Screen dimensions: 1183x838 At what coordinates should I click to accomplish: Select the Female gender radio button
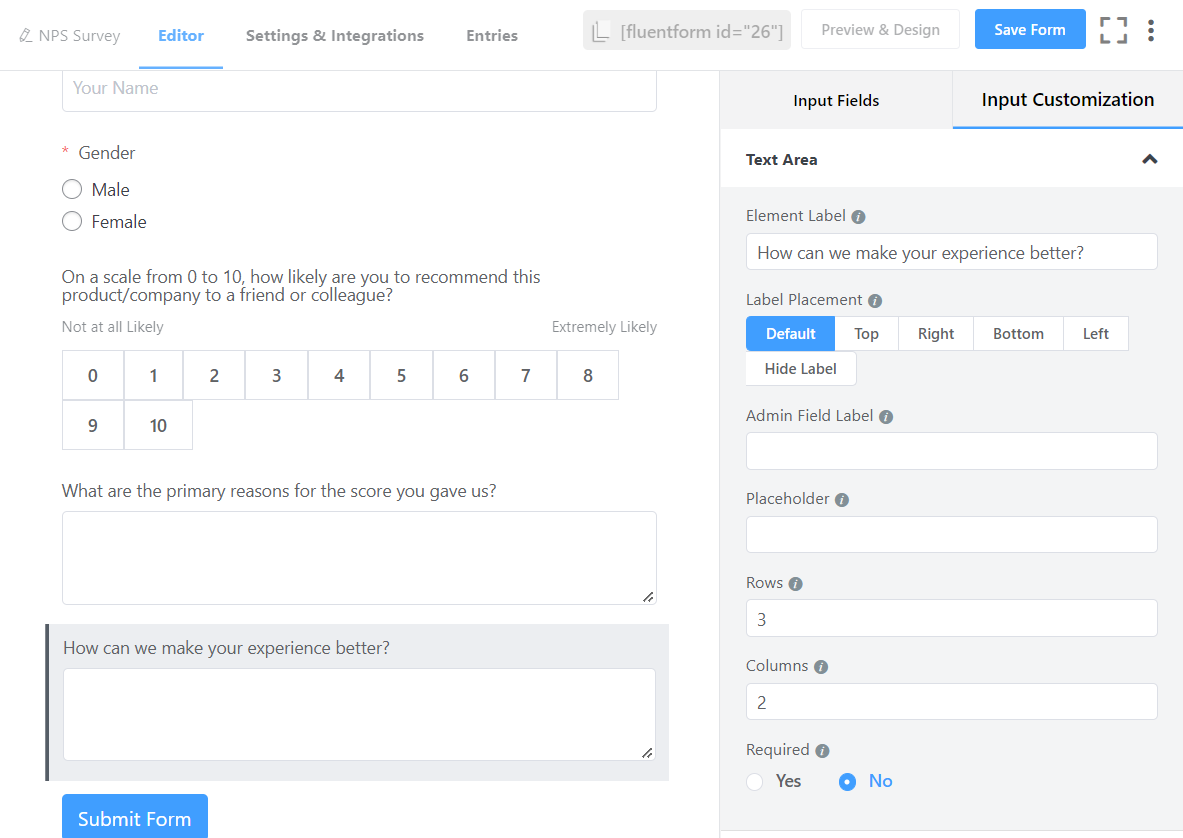(71, 221)
